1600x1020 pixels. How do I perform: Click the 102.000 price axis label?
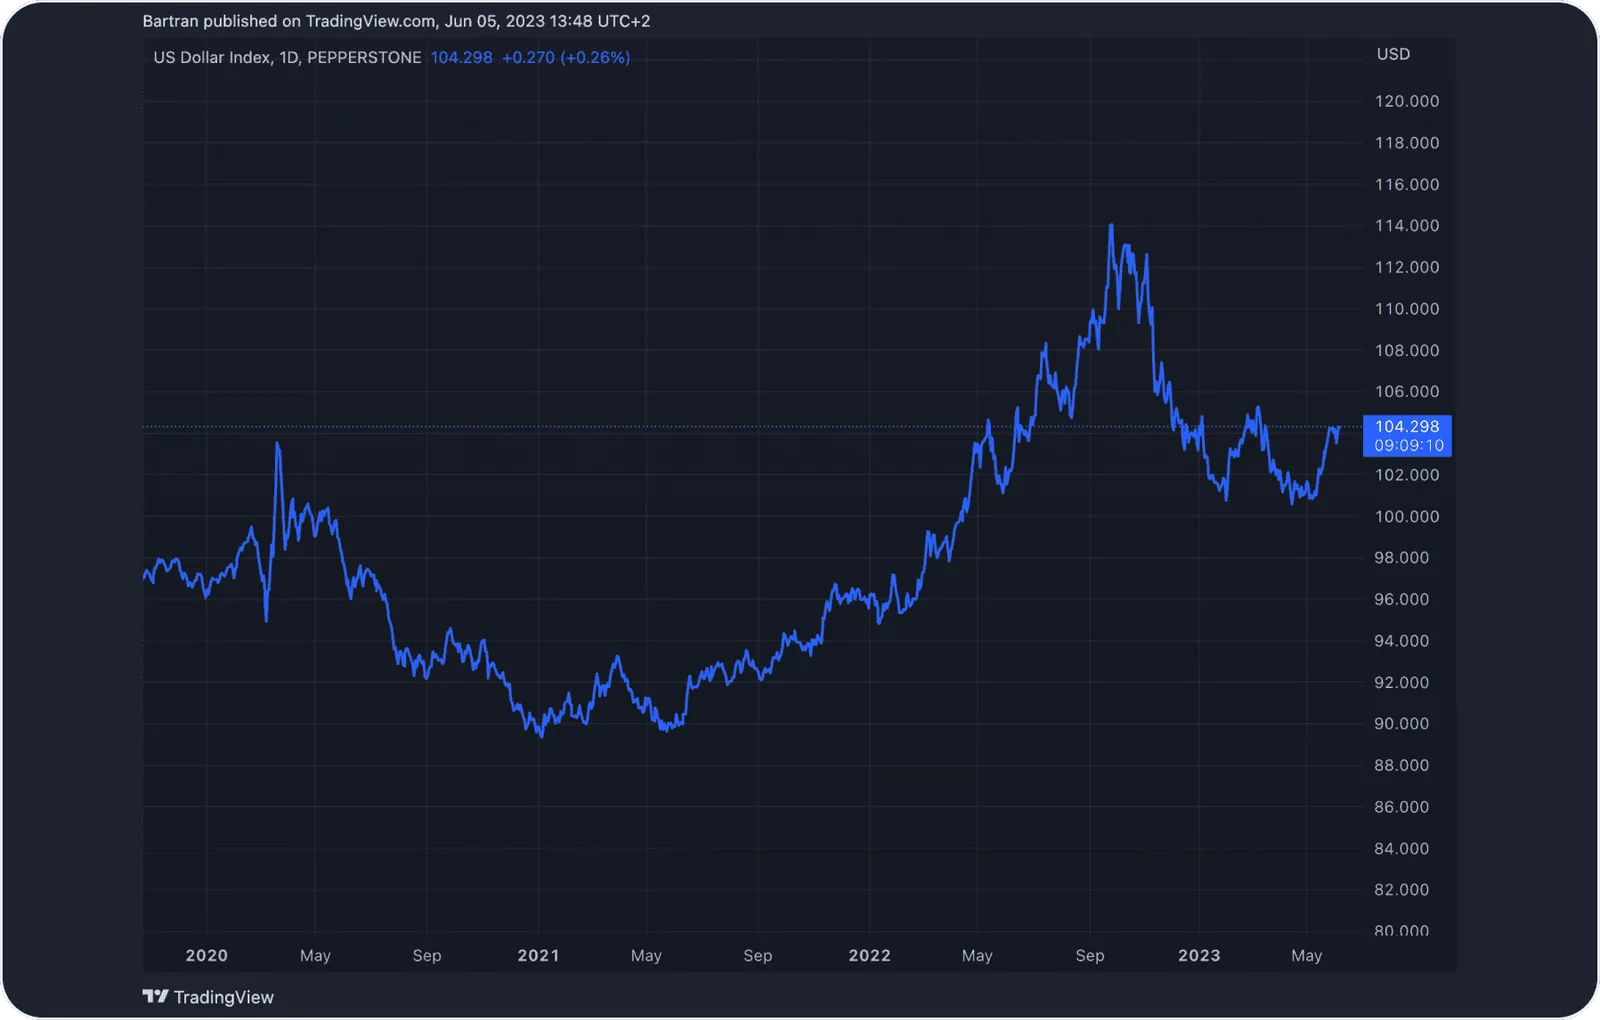(1407, 475)
